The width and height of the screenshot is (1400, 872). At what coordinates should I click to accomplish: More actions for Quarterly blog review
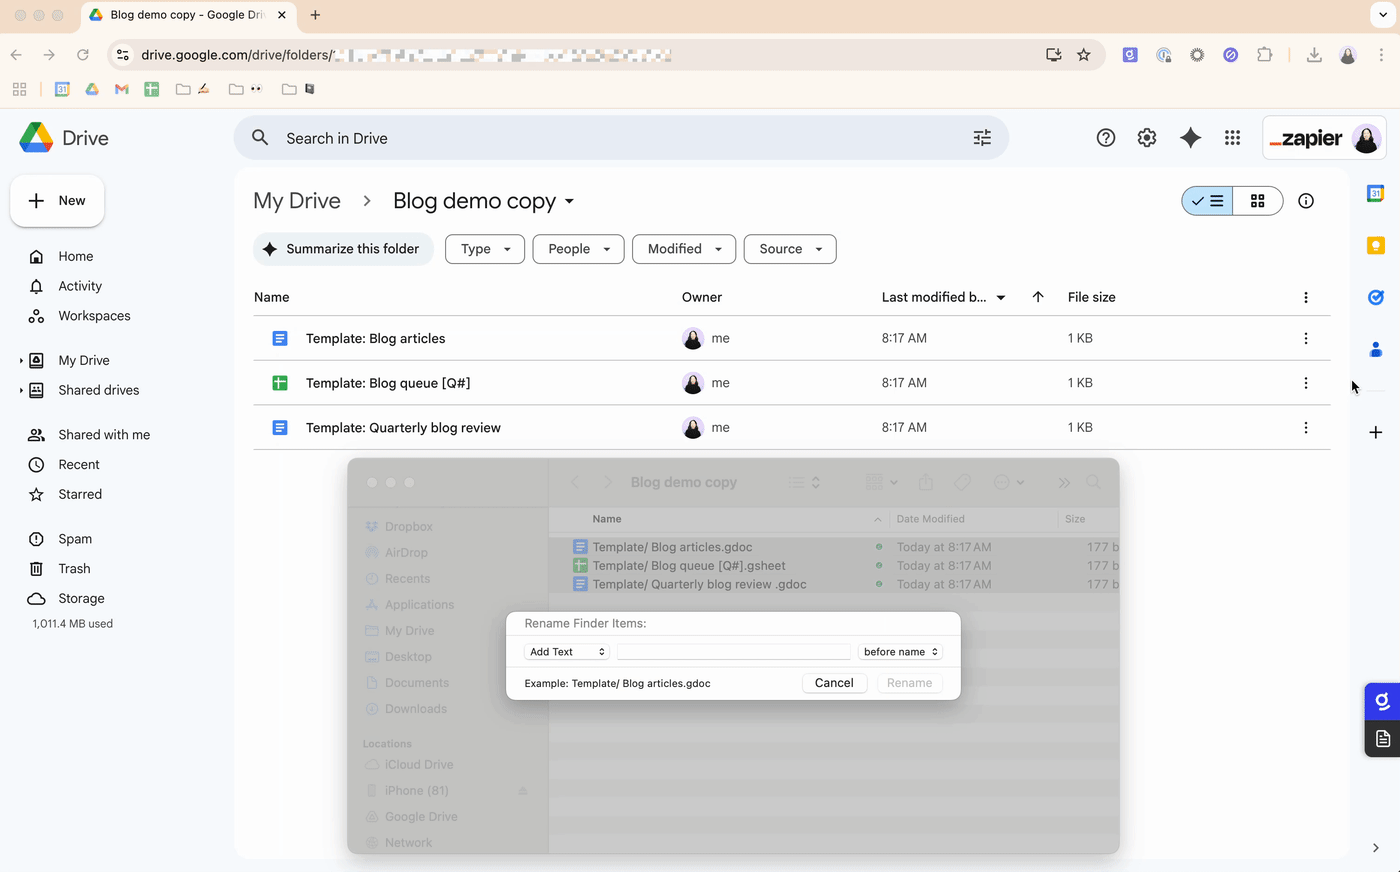click(x=1306, y=428)
